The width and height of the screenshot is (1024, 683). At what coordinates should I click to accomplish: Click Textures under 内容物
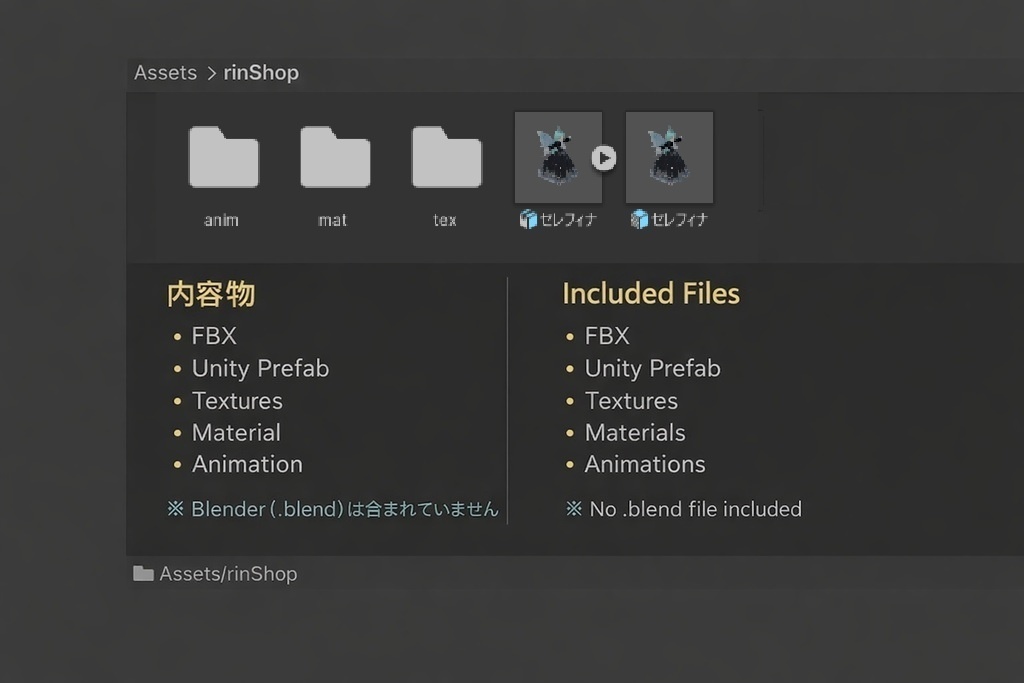(237, 400)
